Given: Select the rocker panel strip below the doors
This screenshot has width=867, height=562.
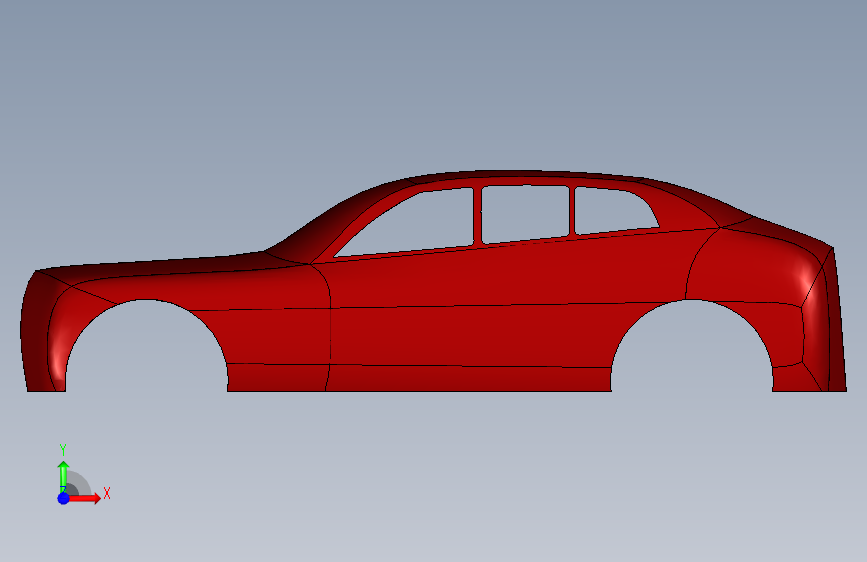Looking at the screenshot, I should pyautogui.click(x=470, y=379).
